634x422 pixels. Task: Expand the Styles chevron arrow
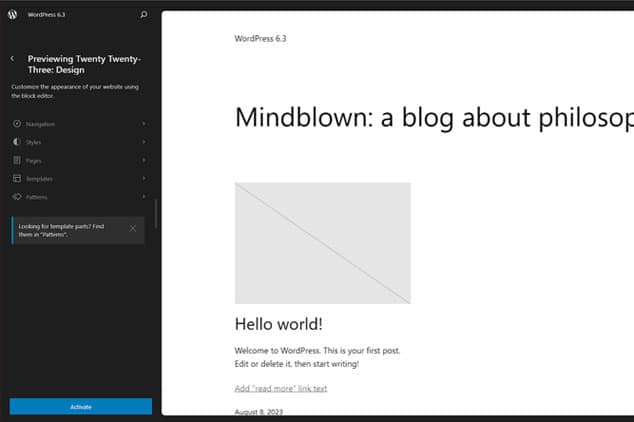144,142
